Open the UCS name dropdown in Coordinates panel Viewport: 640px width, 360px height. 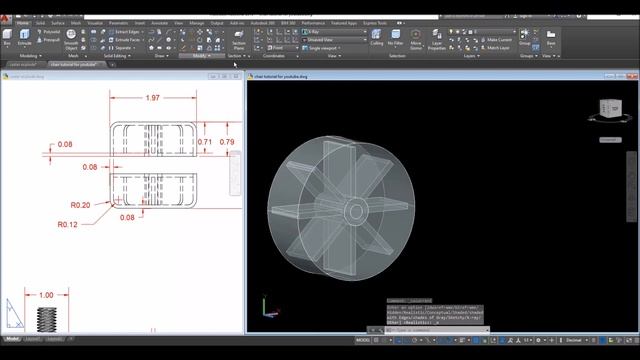[284, 48]
